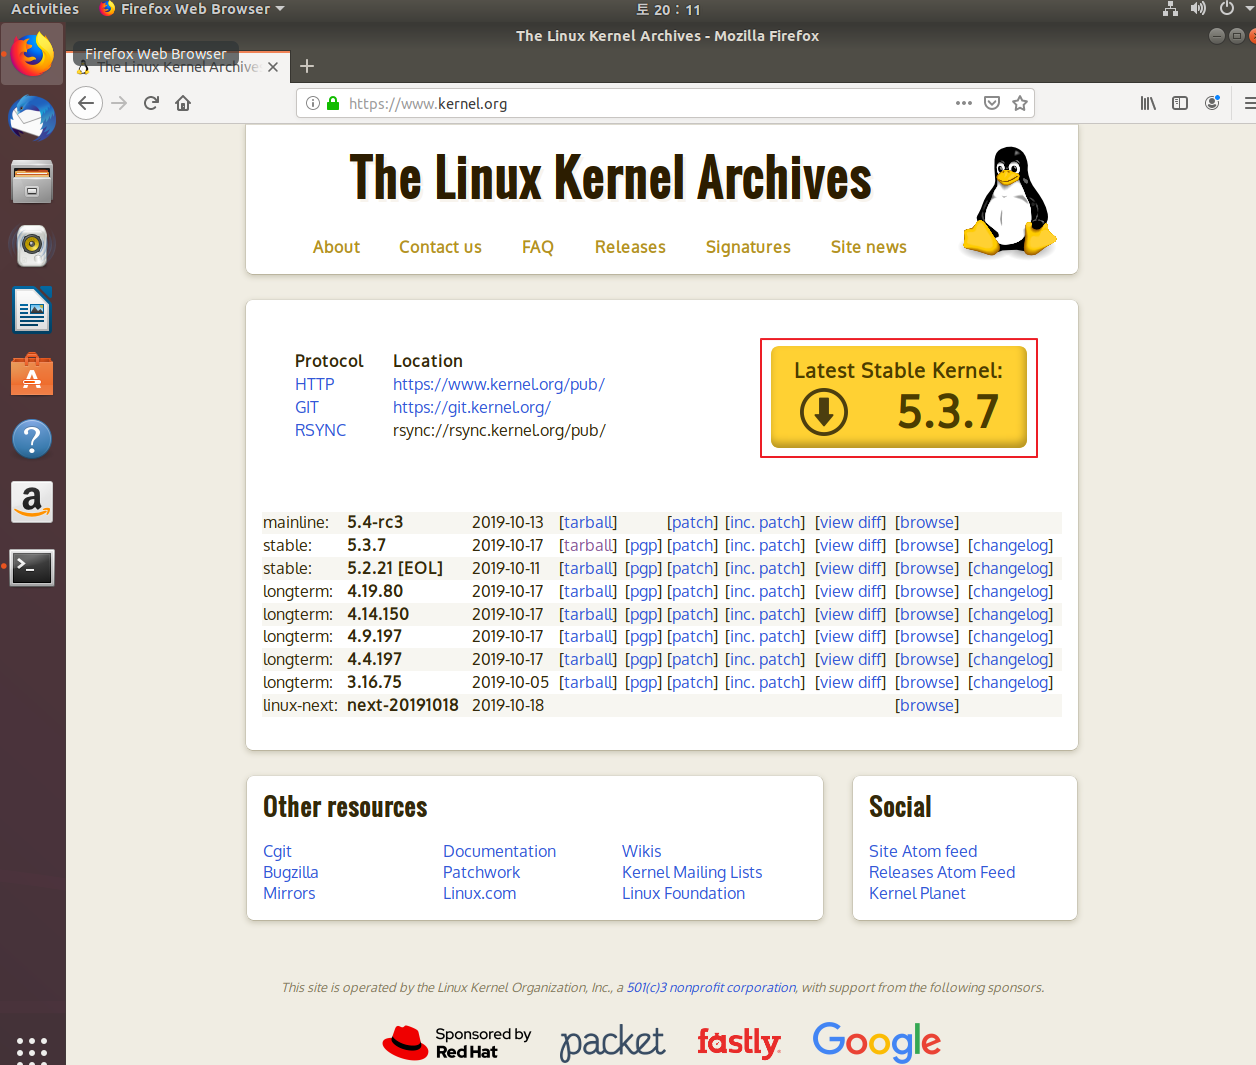Click the Tux penguin logo
Image resolution: width=1256 pixels, height=1065 pixels.
pos(1010,201)
